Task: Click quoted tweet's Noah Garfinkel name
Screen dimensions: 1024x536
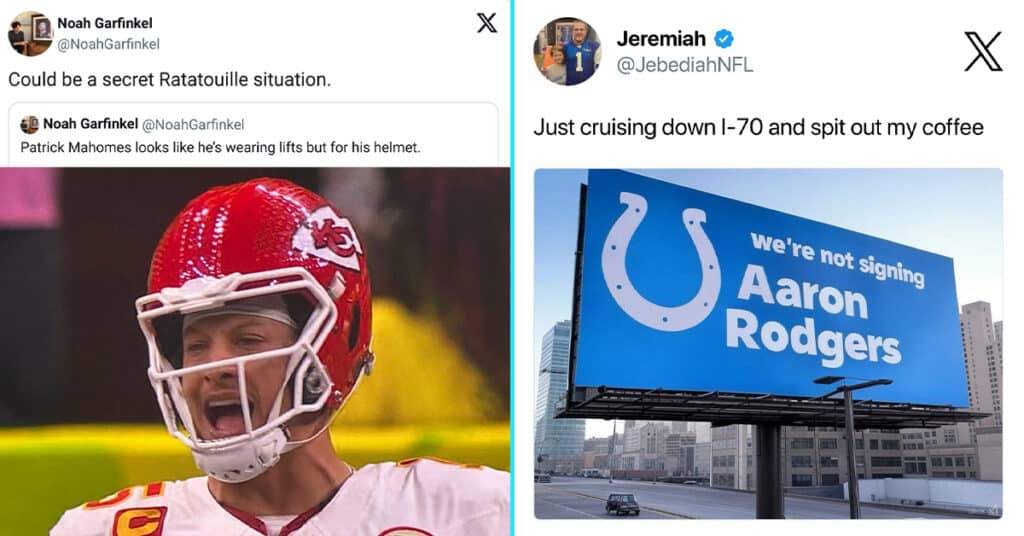Action: point(90,124)
